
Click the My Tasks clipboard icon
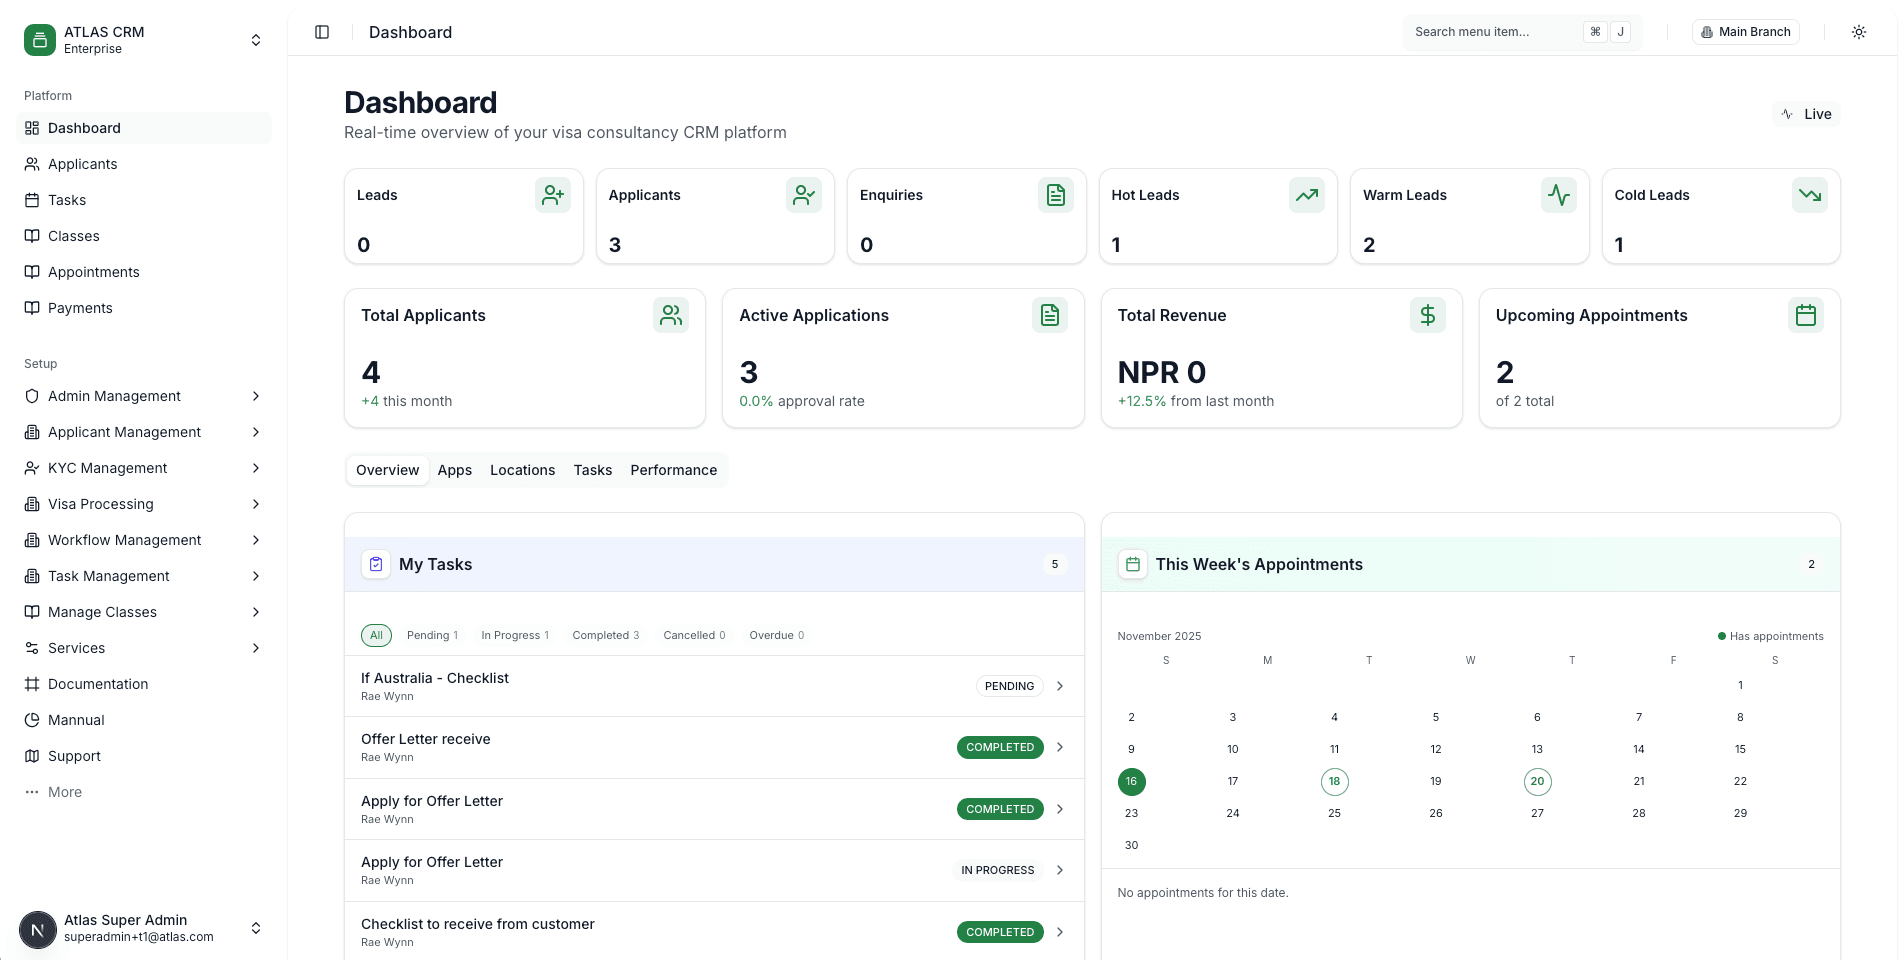(x=375, y=564)
